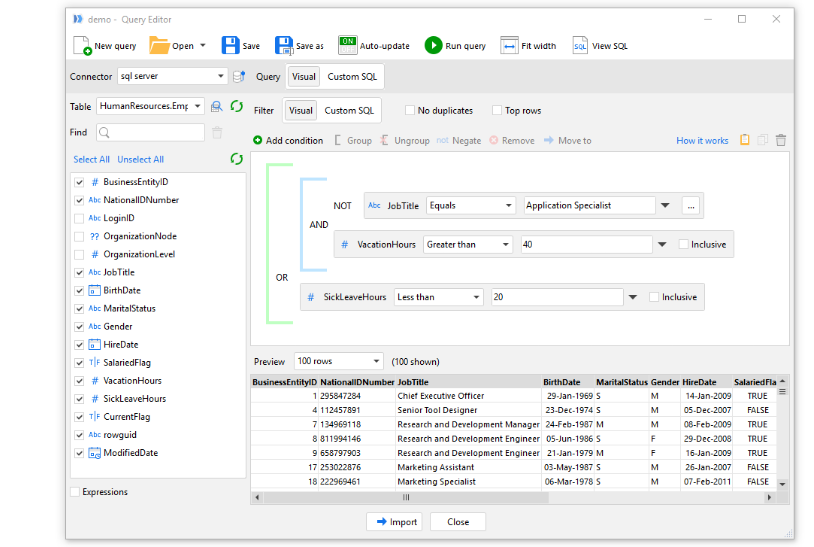Click the edit connector icon beside sql server
This screenshot has width=814, height=547.
point(239,77)
